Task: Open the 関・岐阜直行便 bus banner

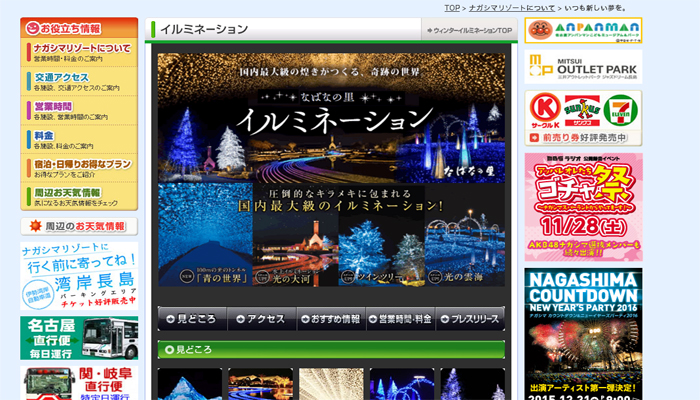Action: (x=79, y=383)
